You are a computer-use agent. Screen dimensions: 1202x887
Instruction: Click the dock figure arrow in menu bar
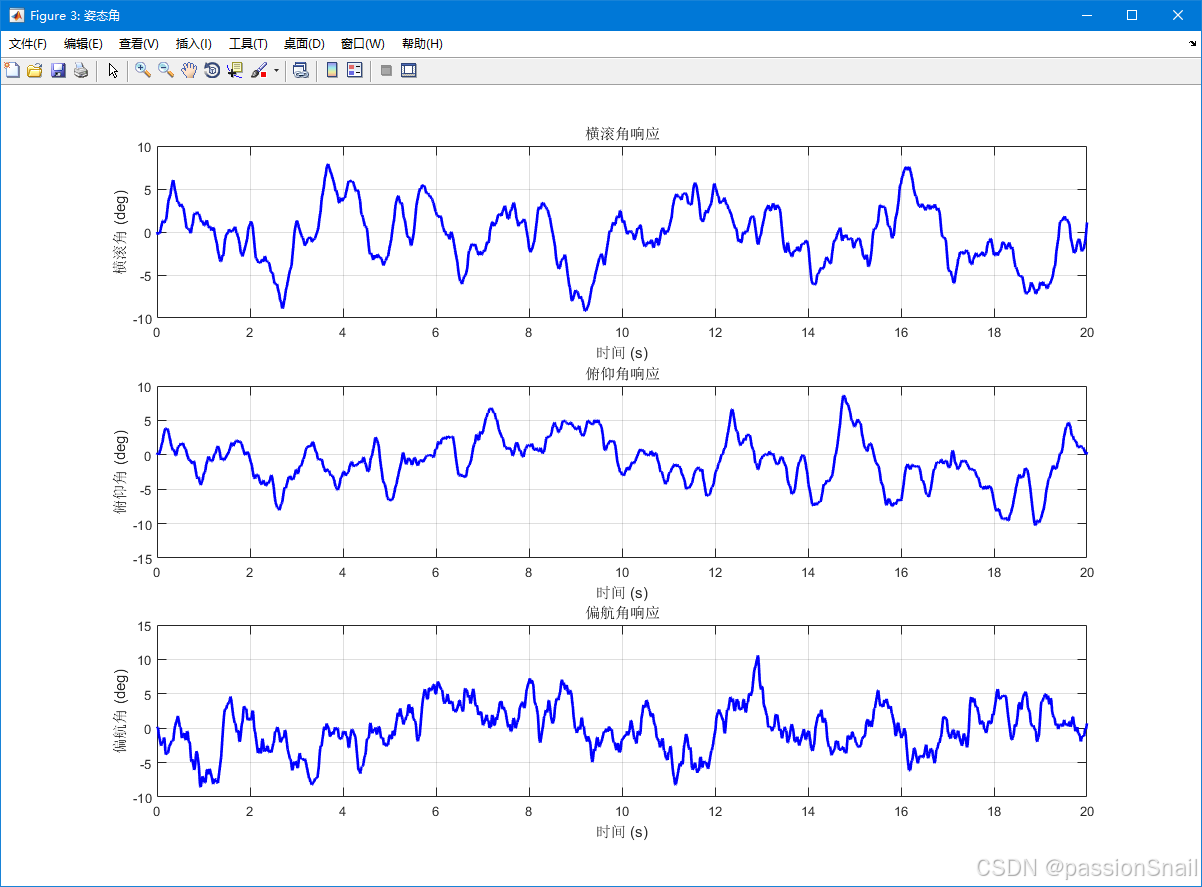[x=1192, y=44]
